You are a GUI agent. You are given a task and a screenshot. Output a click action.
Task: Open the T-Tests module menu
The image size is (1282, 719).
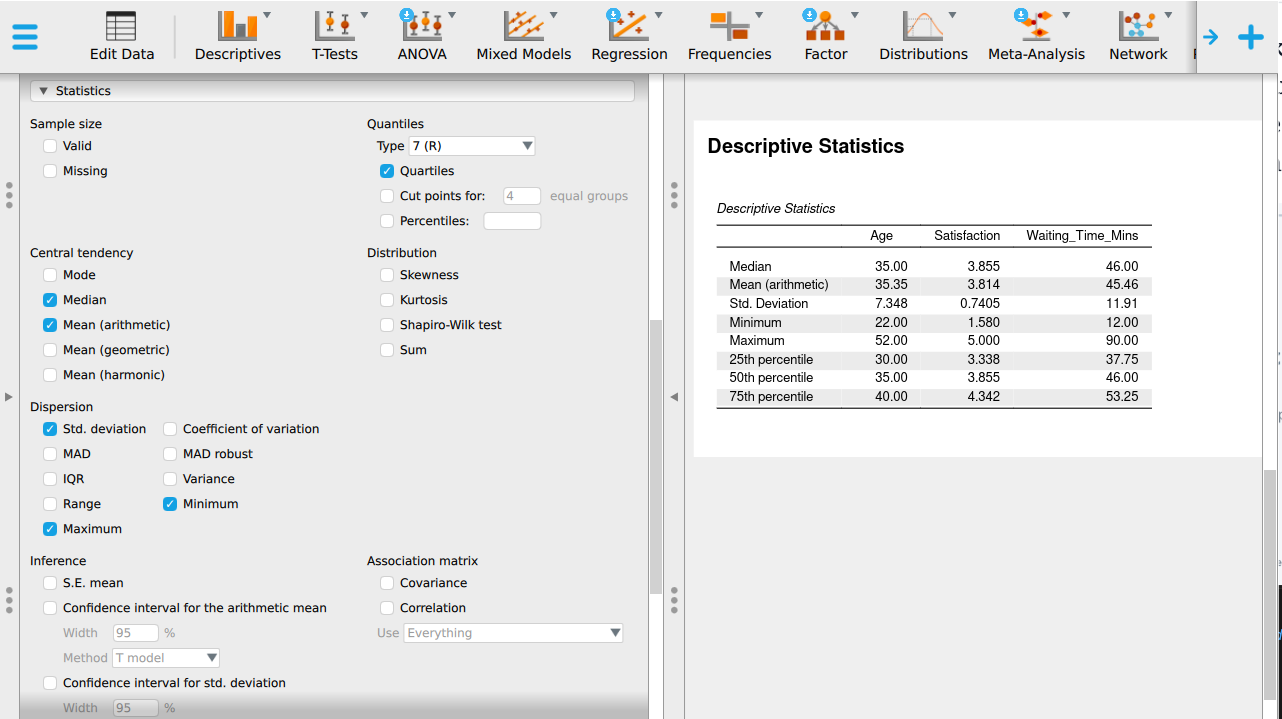[x=335, y=37]
